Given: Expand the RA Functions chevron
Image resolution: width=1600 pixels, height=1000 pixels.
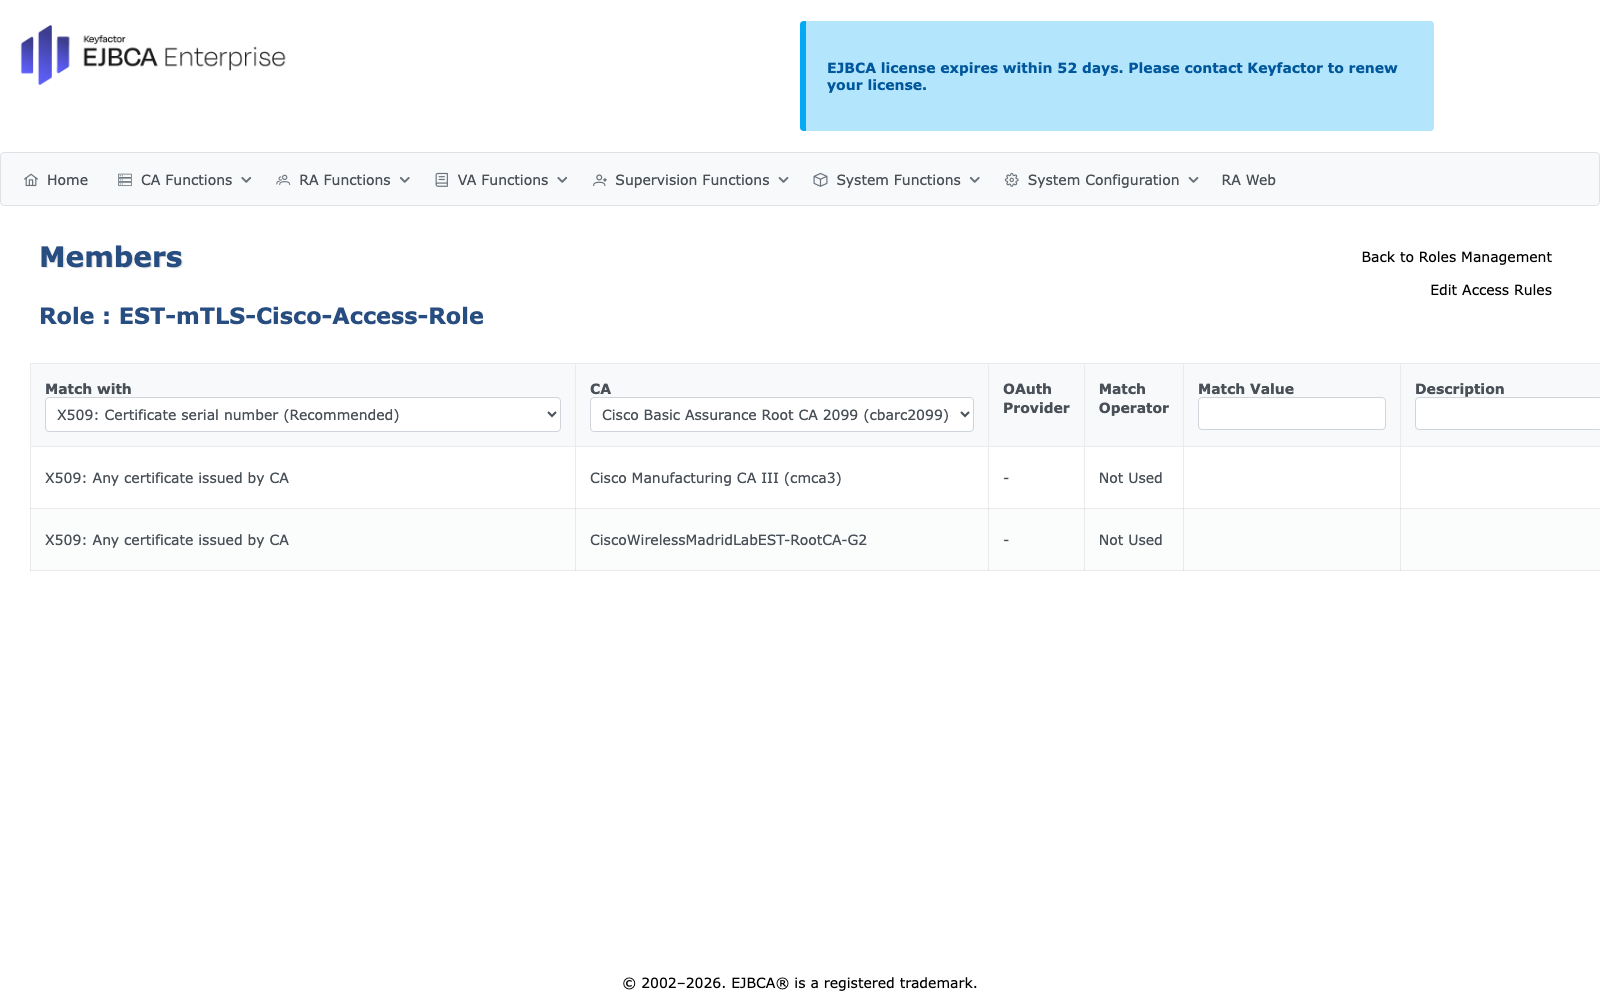Looking at the screenshot, I should 405,180.
